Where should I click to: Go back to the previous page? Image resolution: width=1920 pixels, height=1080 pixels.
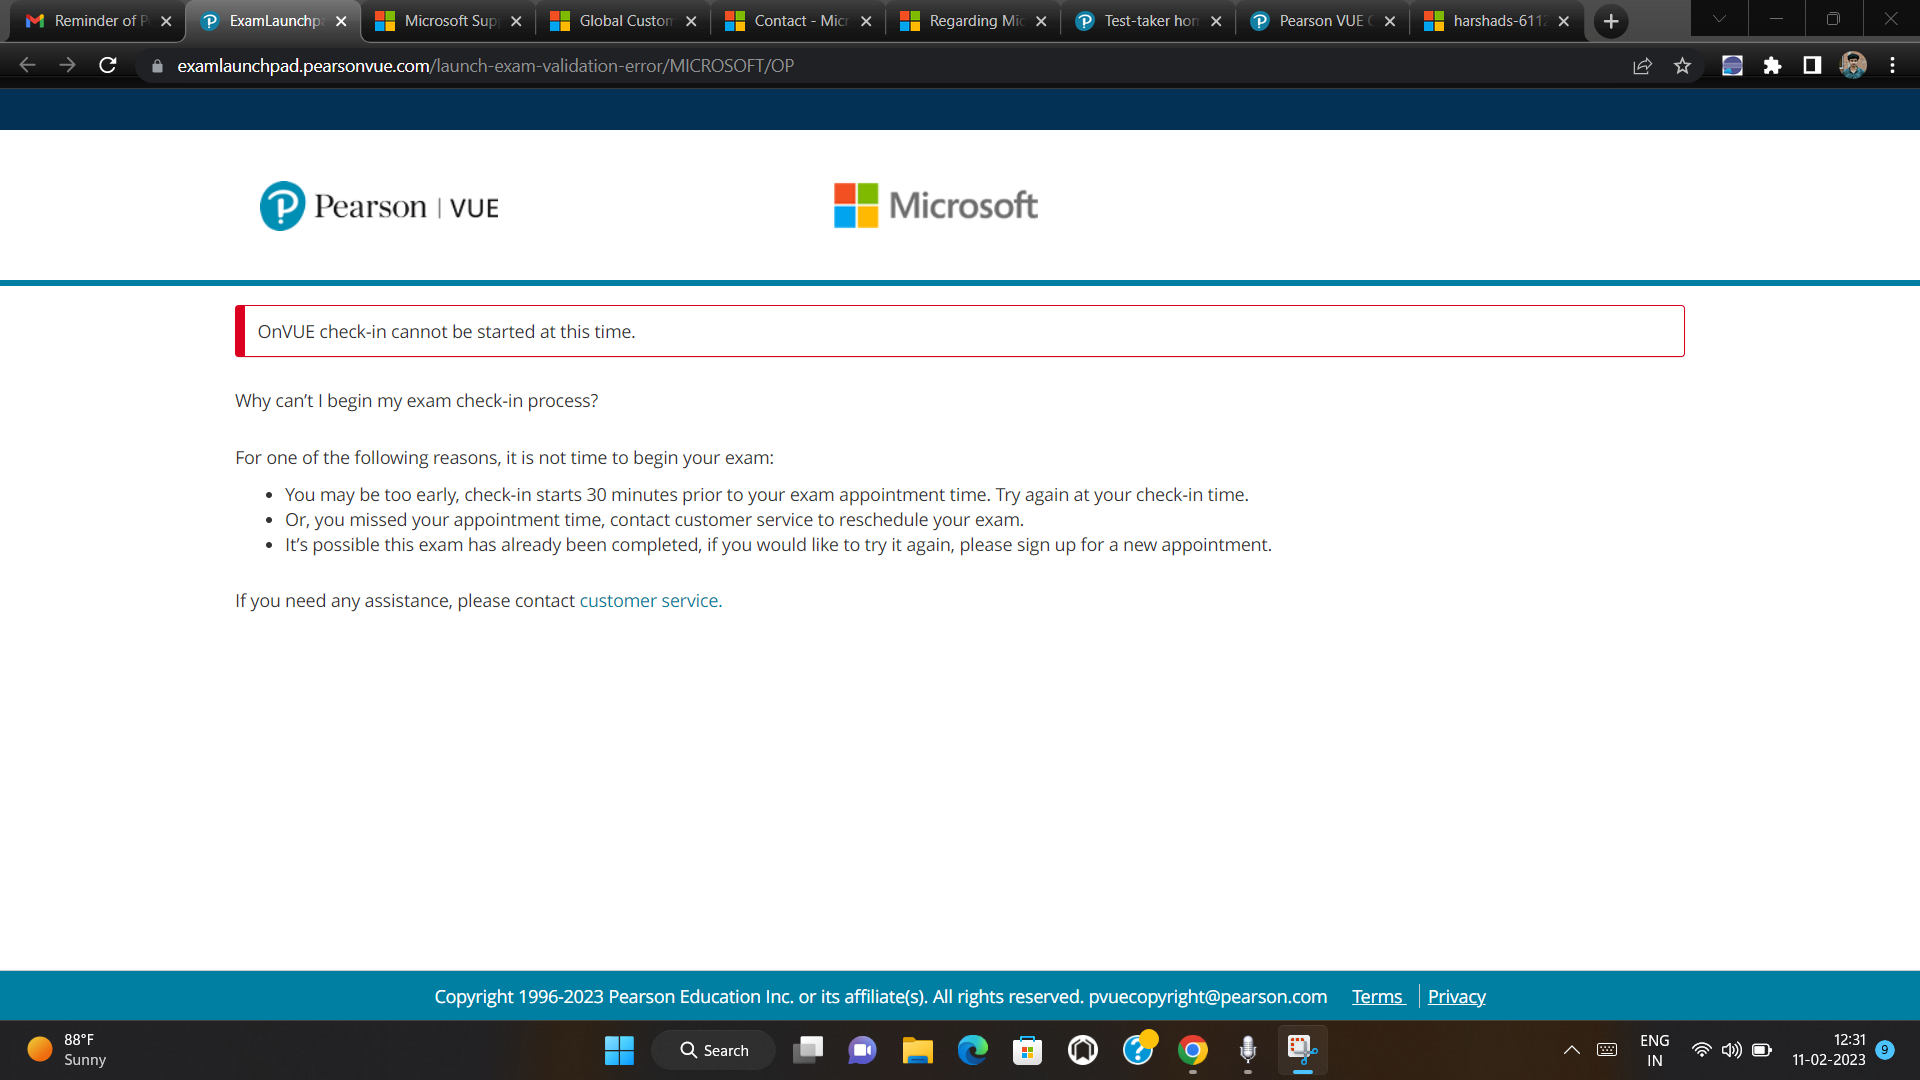[27, 65]
